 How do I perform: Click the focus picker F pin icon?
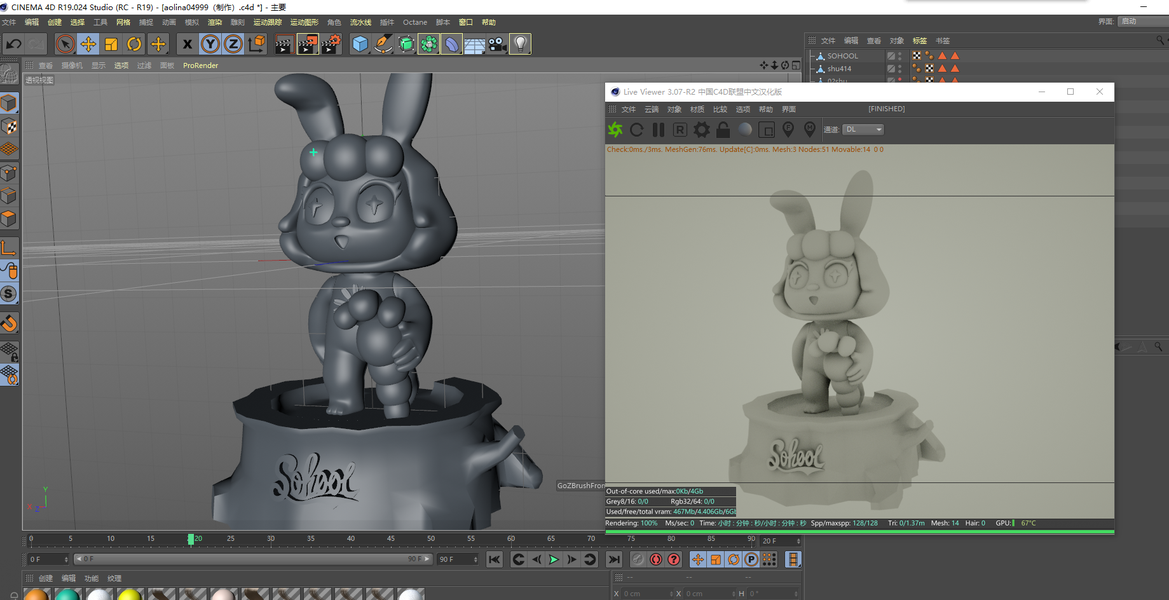(788, 130)
